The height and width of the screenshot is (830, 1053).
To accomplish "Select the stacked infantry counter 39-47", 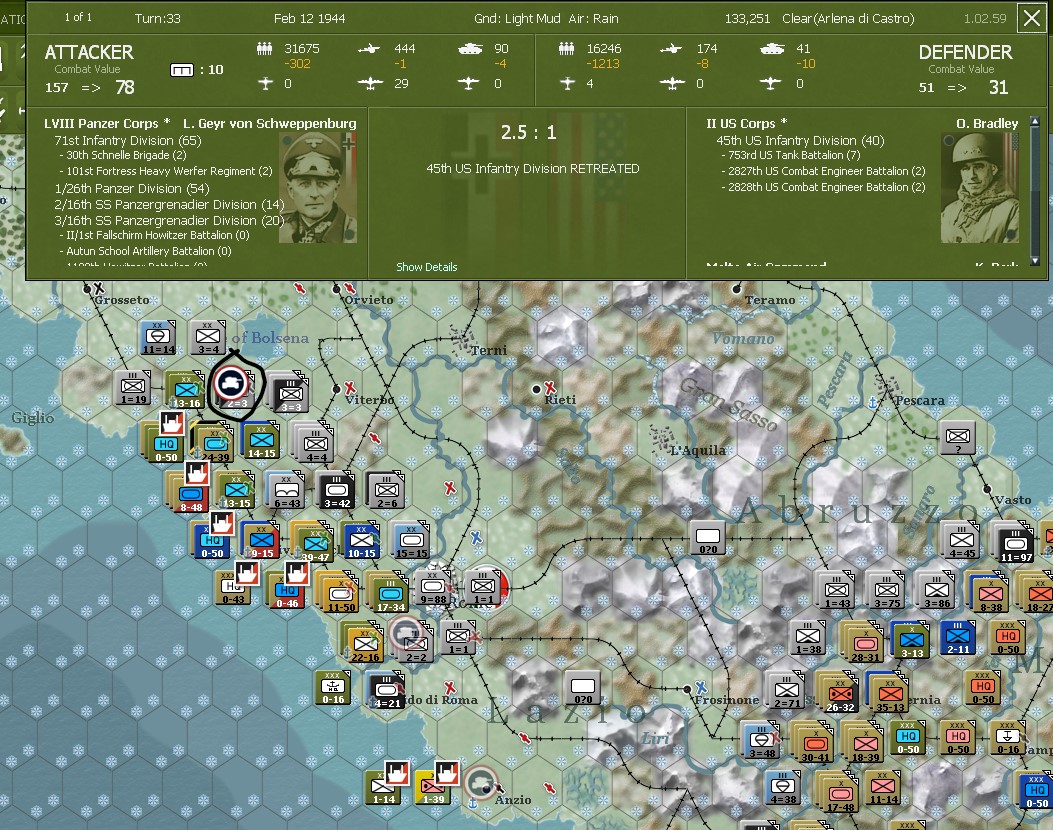I will click(x=314, y=545).
